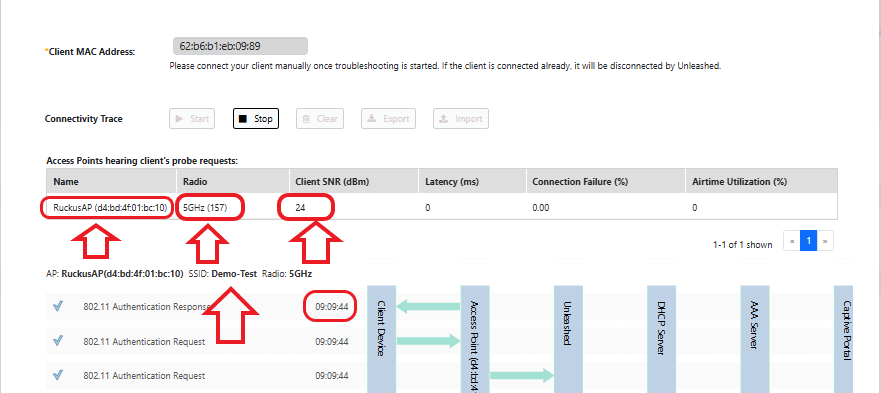
Task: Click the upload icon on Import button
Action: click(443, 119)
